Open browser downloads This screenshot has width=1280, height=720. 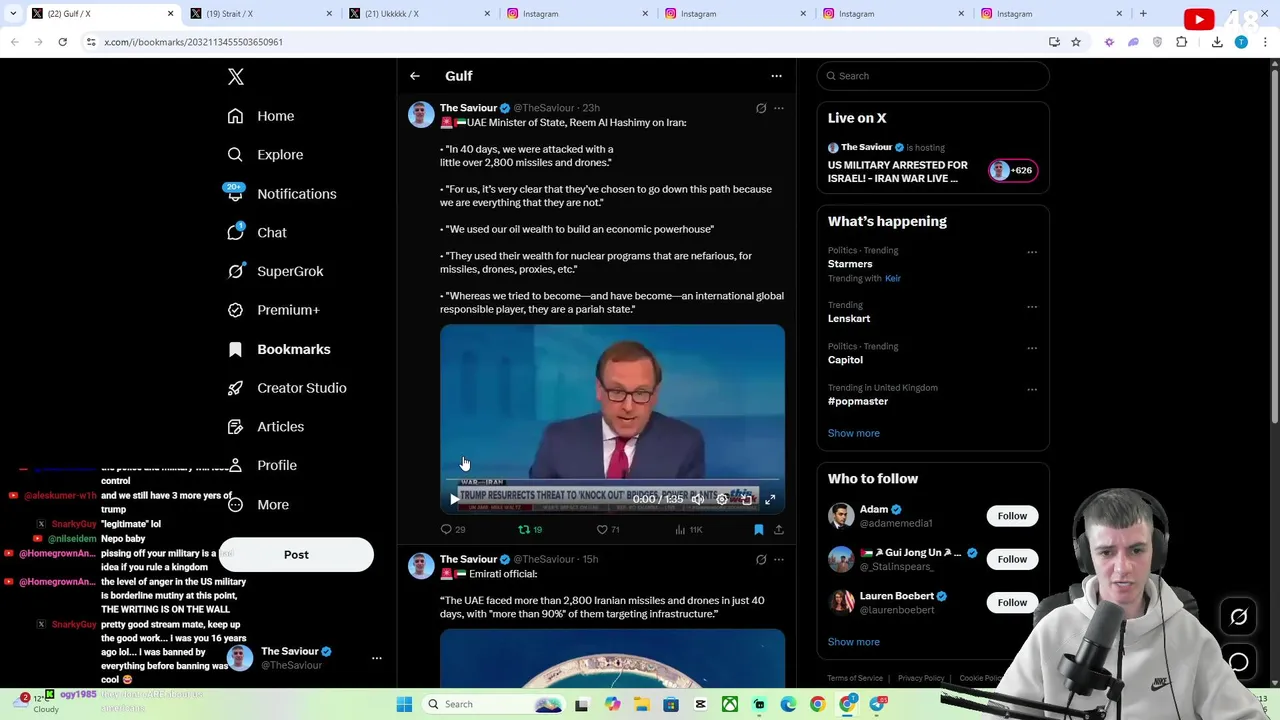tap(1217, 42)
